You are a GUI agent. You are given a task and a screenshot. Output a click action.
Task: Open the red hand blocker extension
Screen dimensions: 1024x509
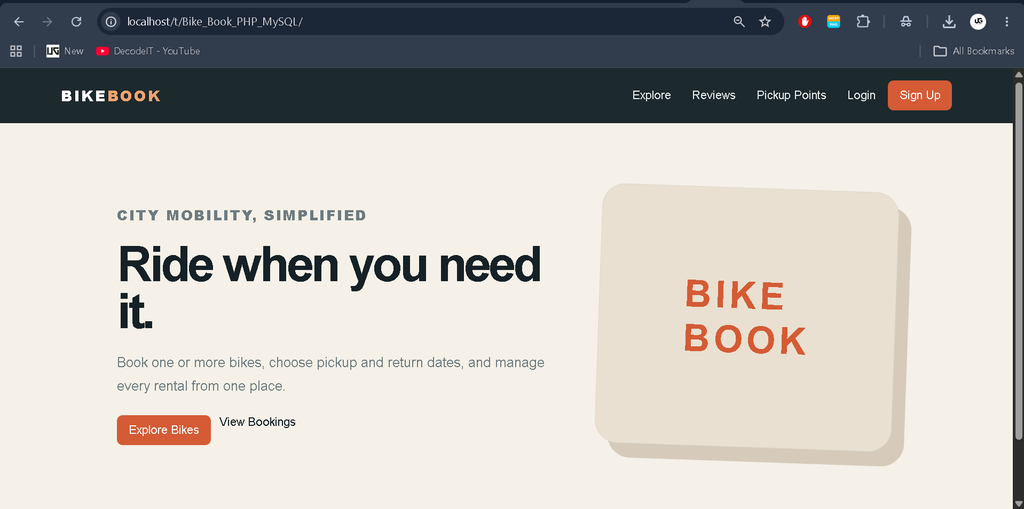[805, 22]
